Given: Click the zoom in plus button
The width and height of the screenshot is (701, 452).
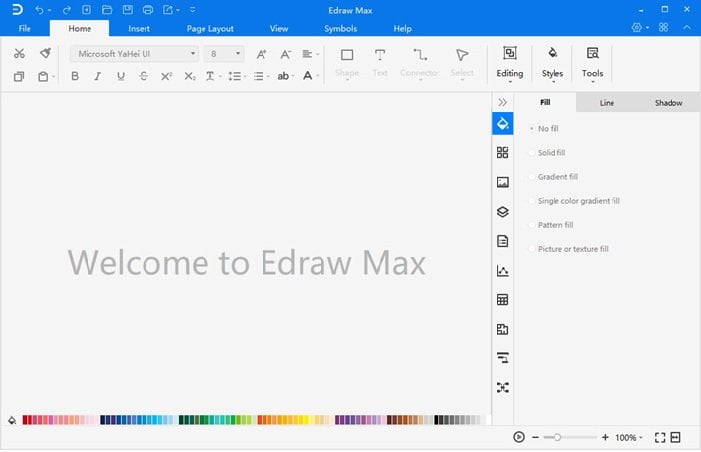Looking at the screenshot, I should 605,437.
